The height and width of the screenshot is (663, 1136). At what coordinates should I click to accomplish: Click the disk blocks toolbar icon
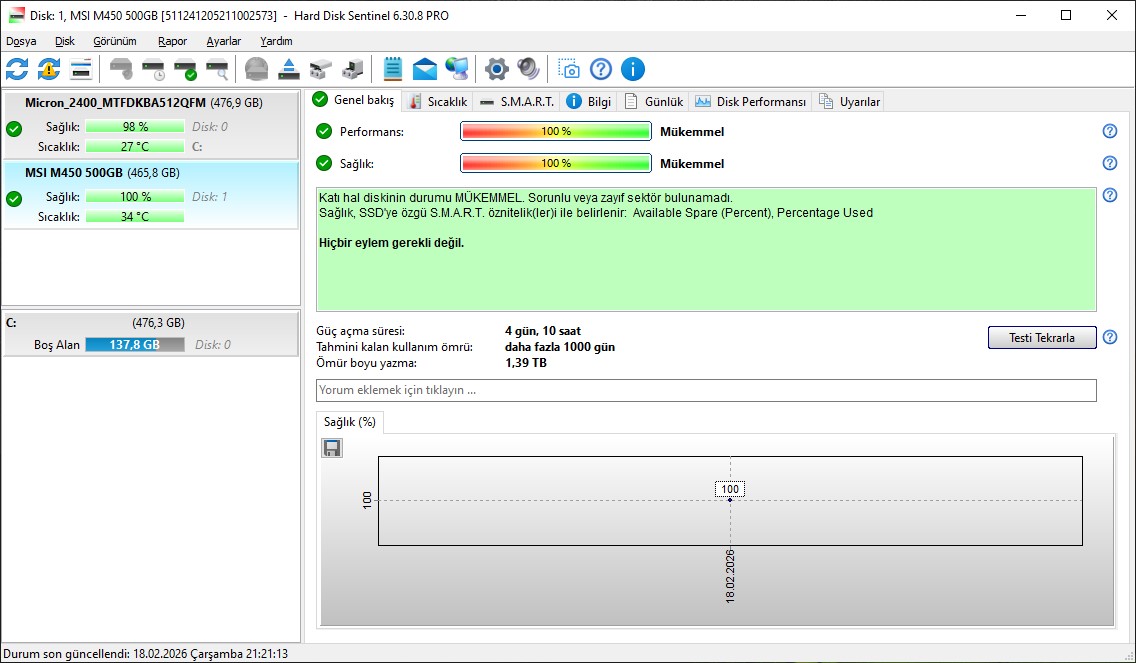(x=321, y=70)
